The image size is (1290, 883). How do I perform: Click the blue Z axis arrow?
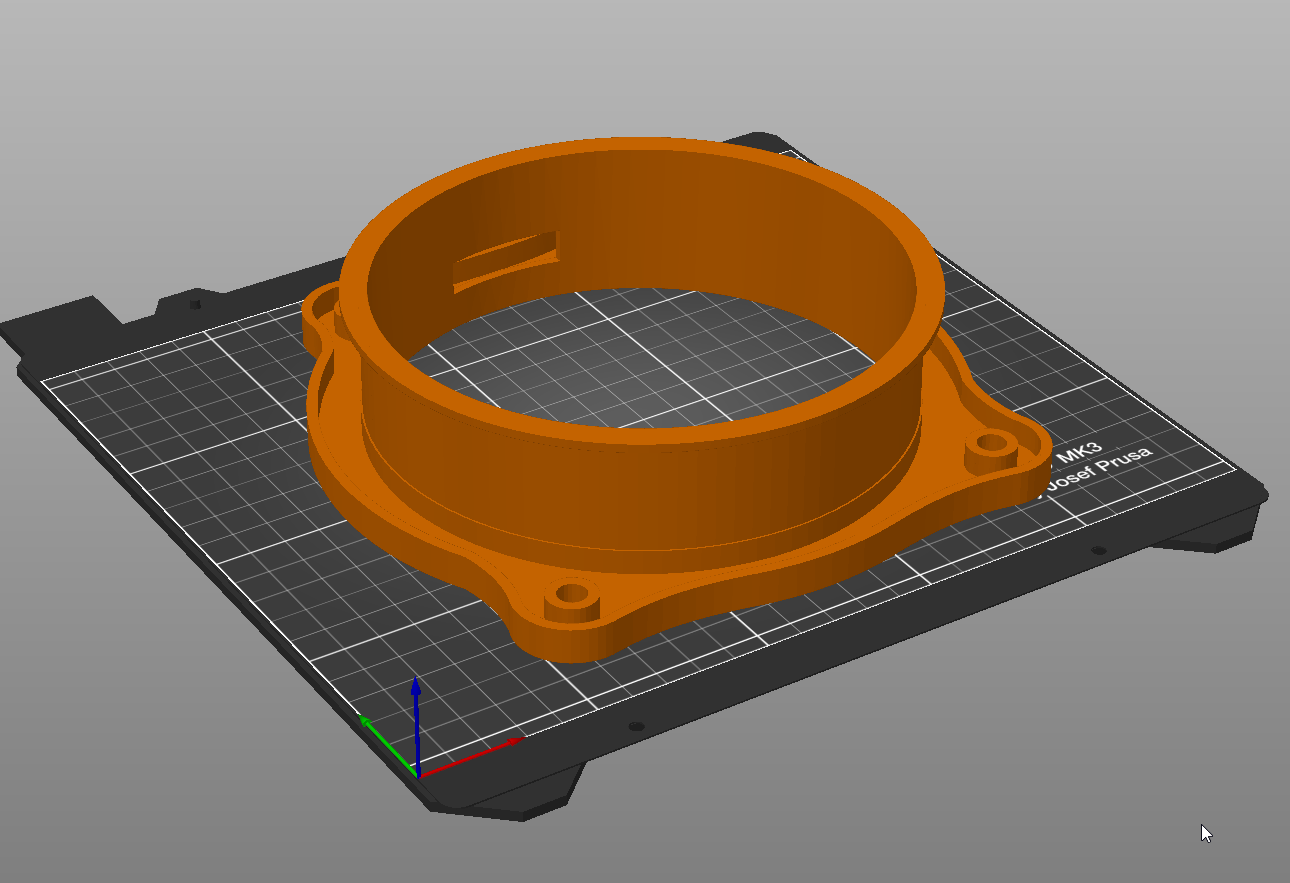(416, 700)
